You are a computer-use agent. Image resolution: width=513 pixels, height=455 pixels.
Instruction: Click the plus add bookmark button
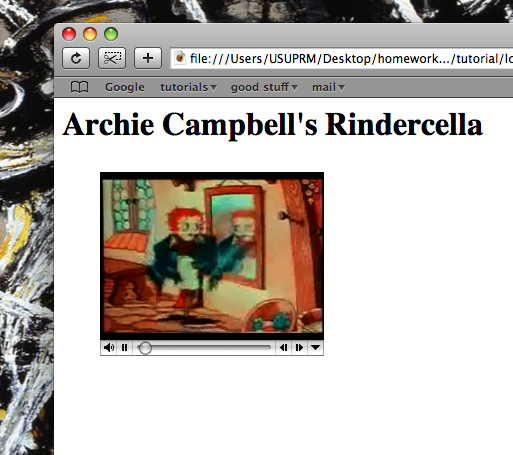(x=148, y=58)
